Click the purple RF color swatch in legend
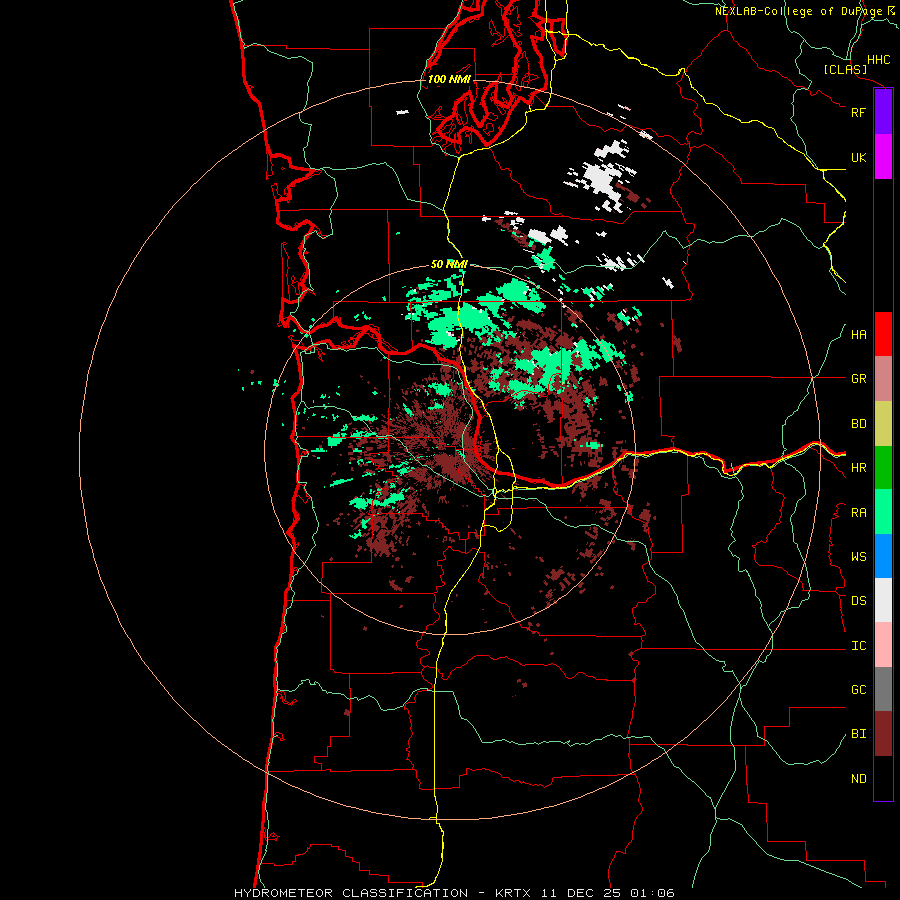Image resolution: width=900 pixels, height=900 pixels. [x=883, y=112]
